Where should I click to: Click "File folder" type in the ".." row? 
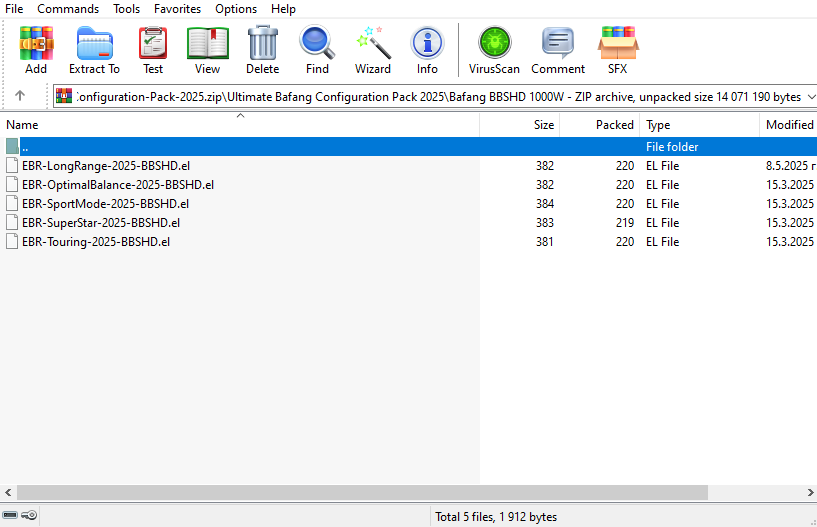(x=672, y=147)
